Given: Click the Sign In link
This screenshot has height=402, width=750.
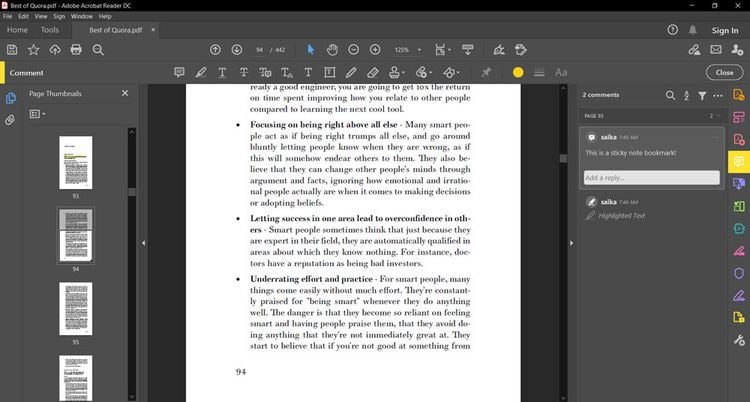Looking at the screenshot, I should click(725, 30).
